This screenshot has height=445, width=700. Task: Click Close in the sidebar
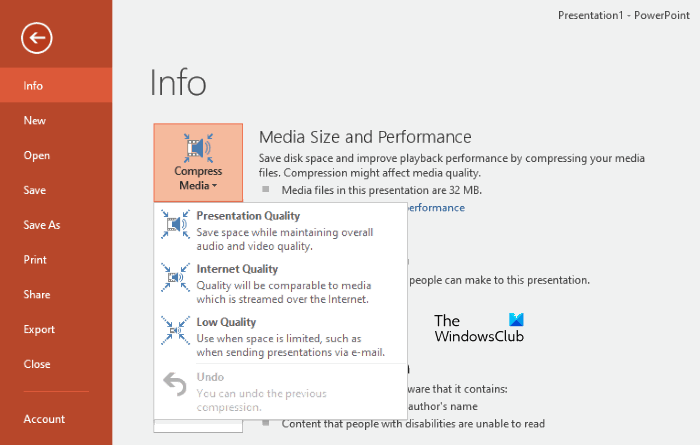[37, 364]
